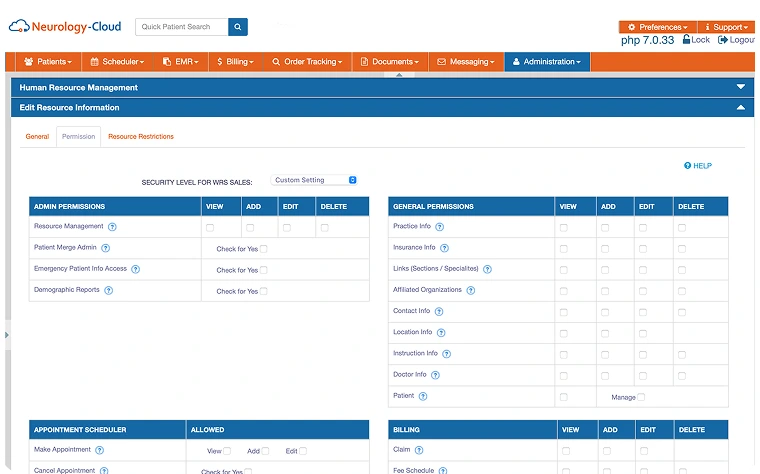Screen dimensions: 760x474
Task: Open help icon for Cancel Appointment
Action: point(104,471)
